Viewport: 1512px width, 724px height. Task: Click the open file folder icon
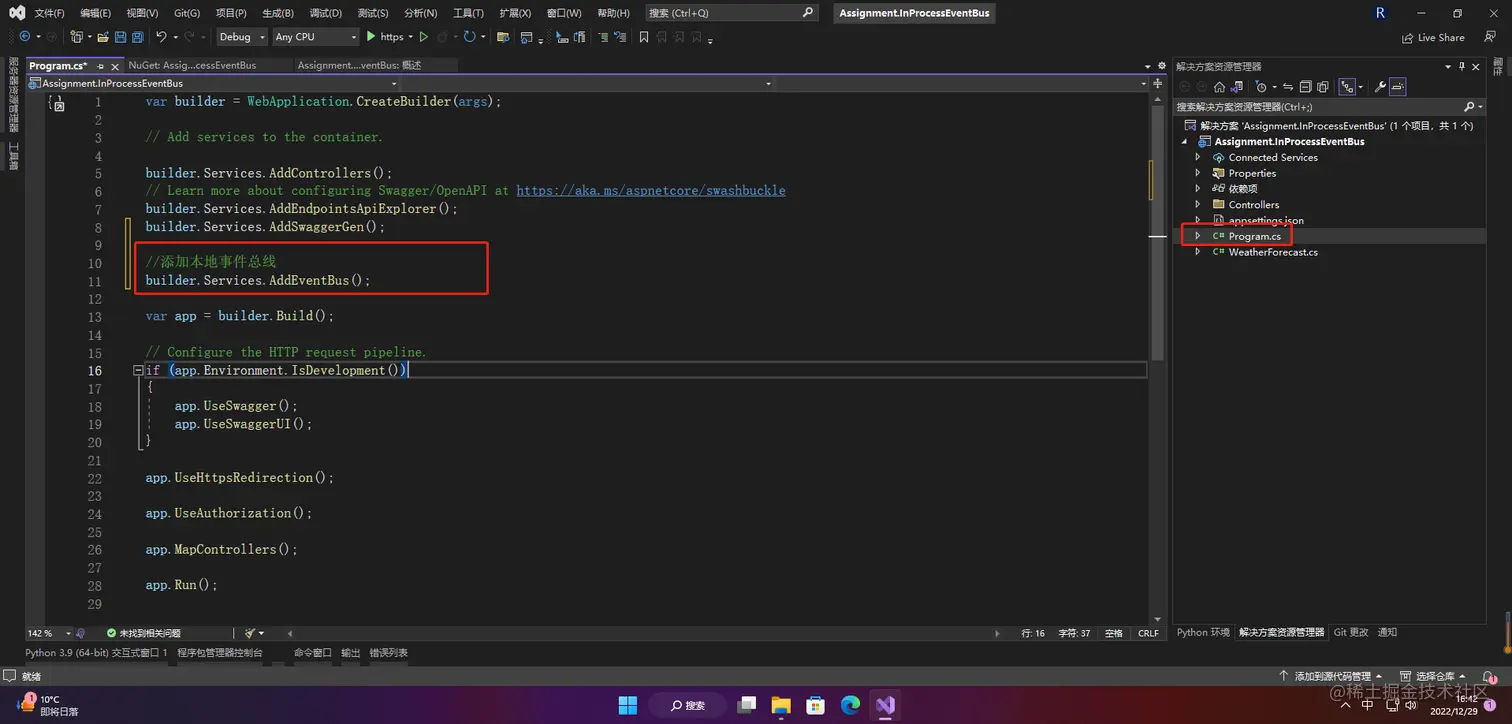point(103,37)
